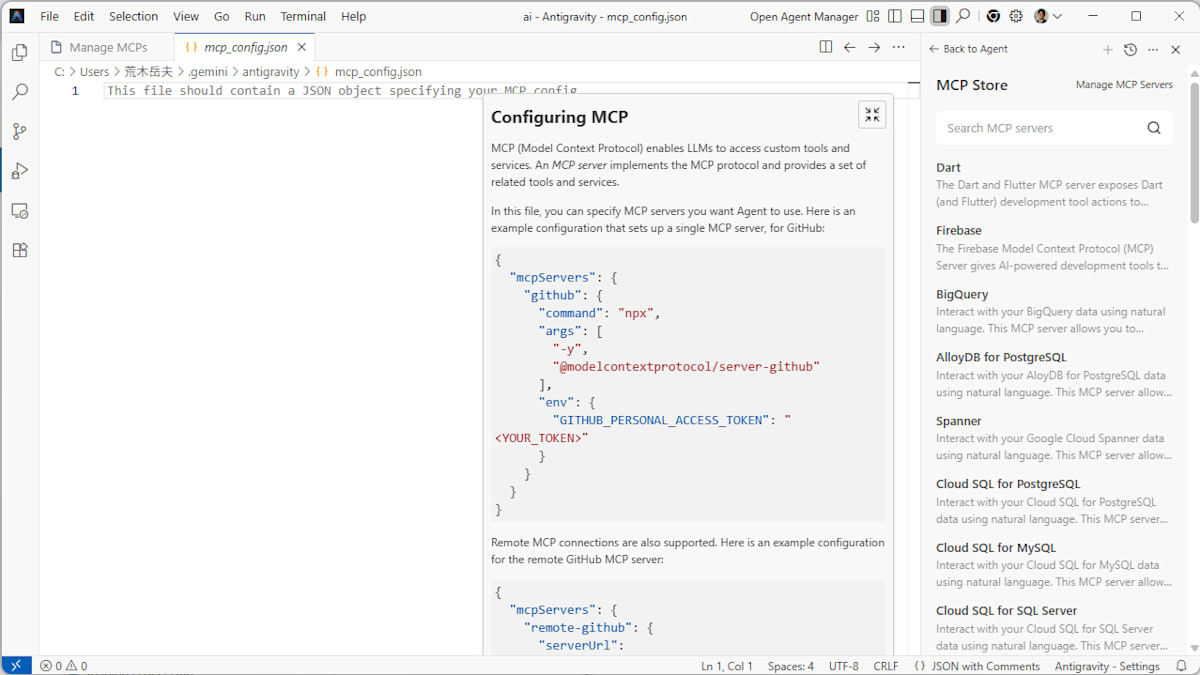Expand the Users breadcrumb segment
1200x675 pixels.
[94, 72]
